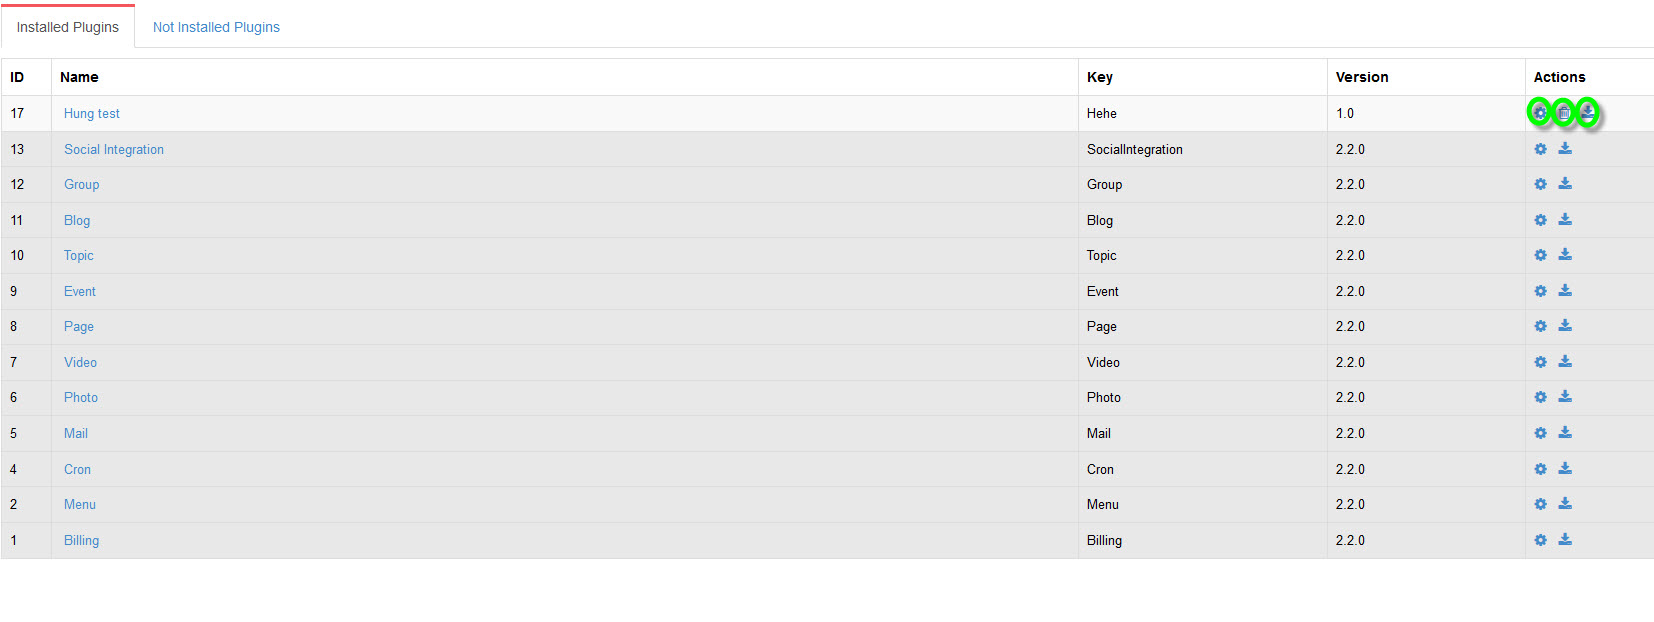Select the Installed Plugins tab
1654x622 pixels.
pos(68,27)
